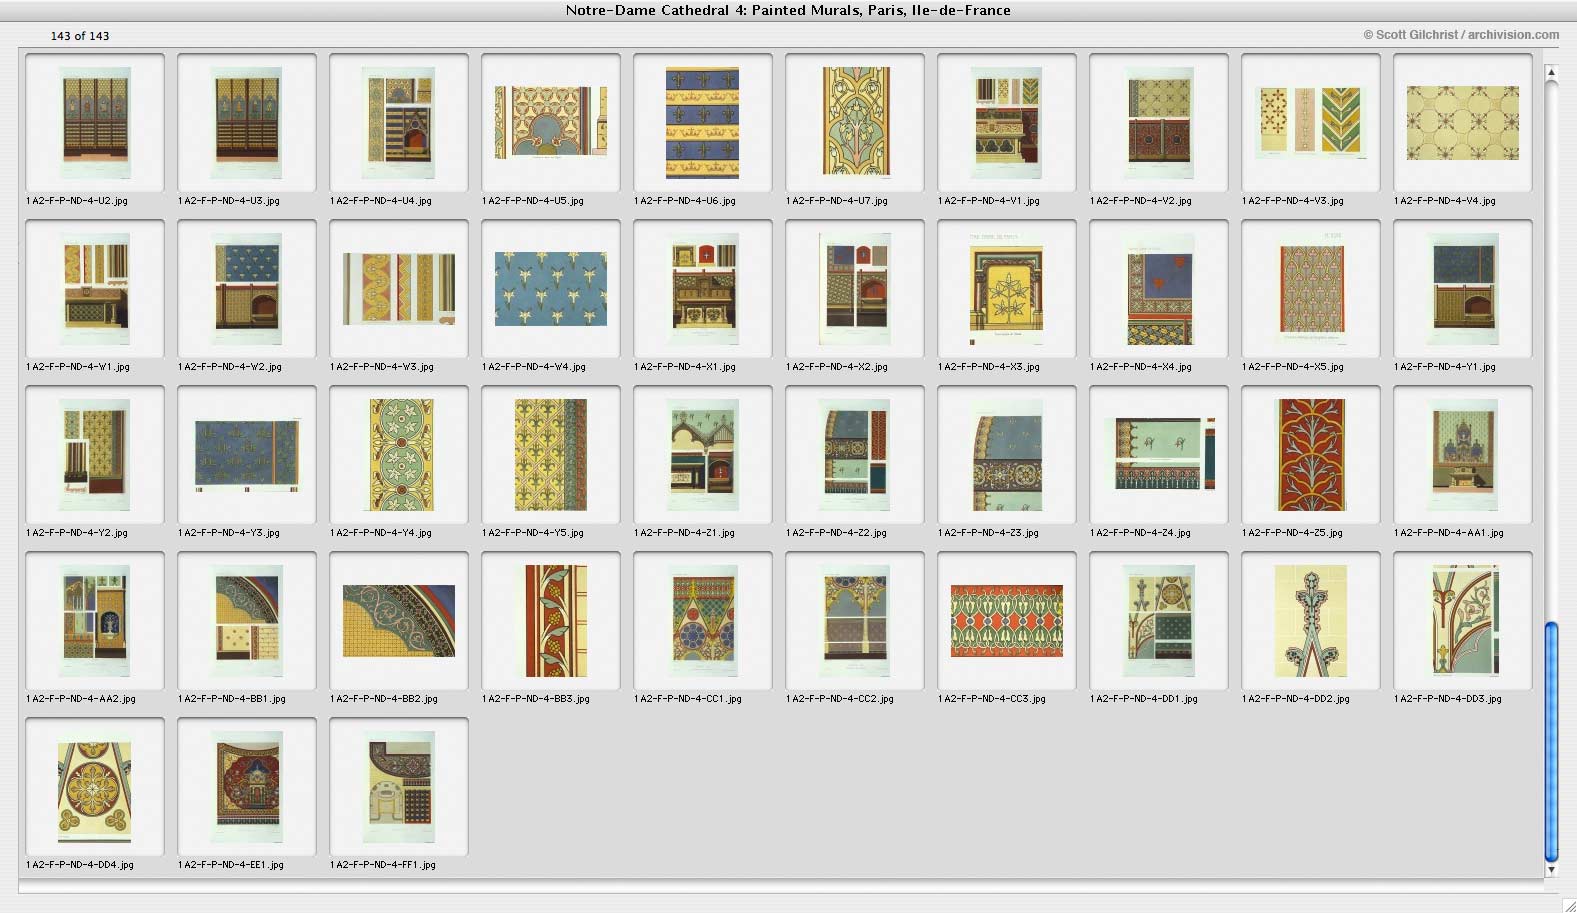
Task: Open thumbnail 1A2-F-P-ND-4-Z1.jpg
Action: click(703, 455)
